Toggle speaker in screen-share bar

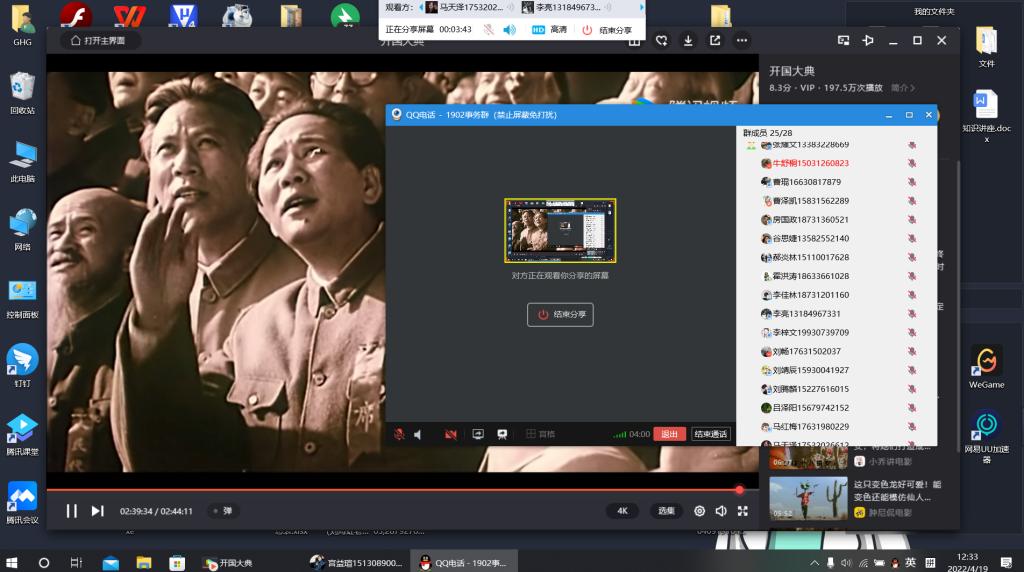[x=509, y=29]
